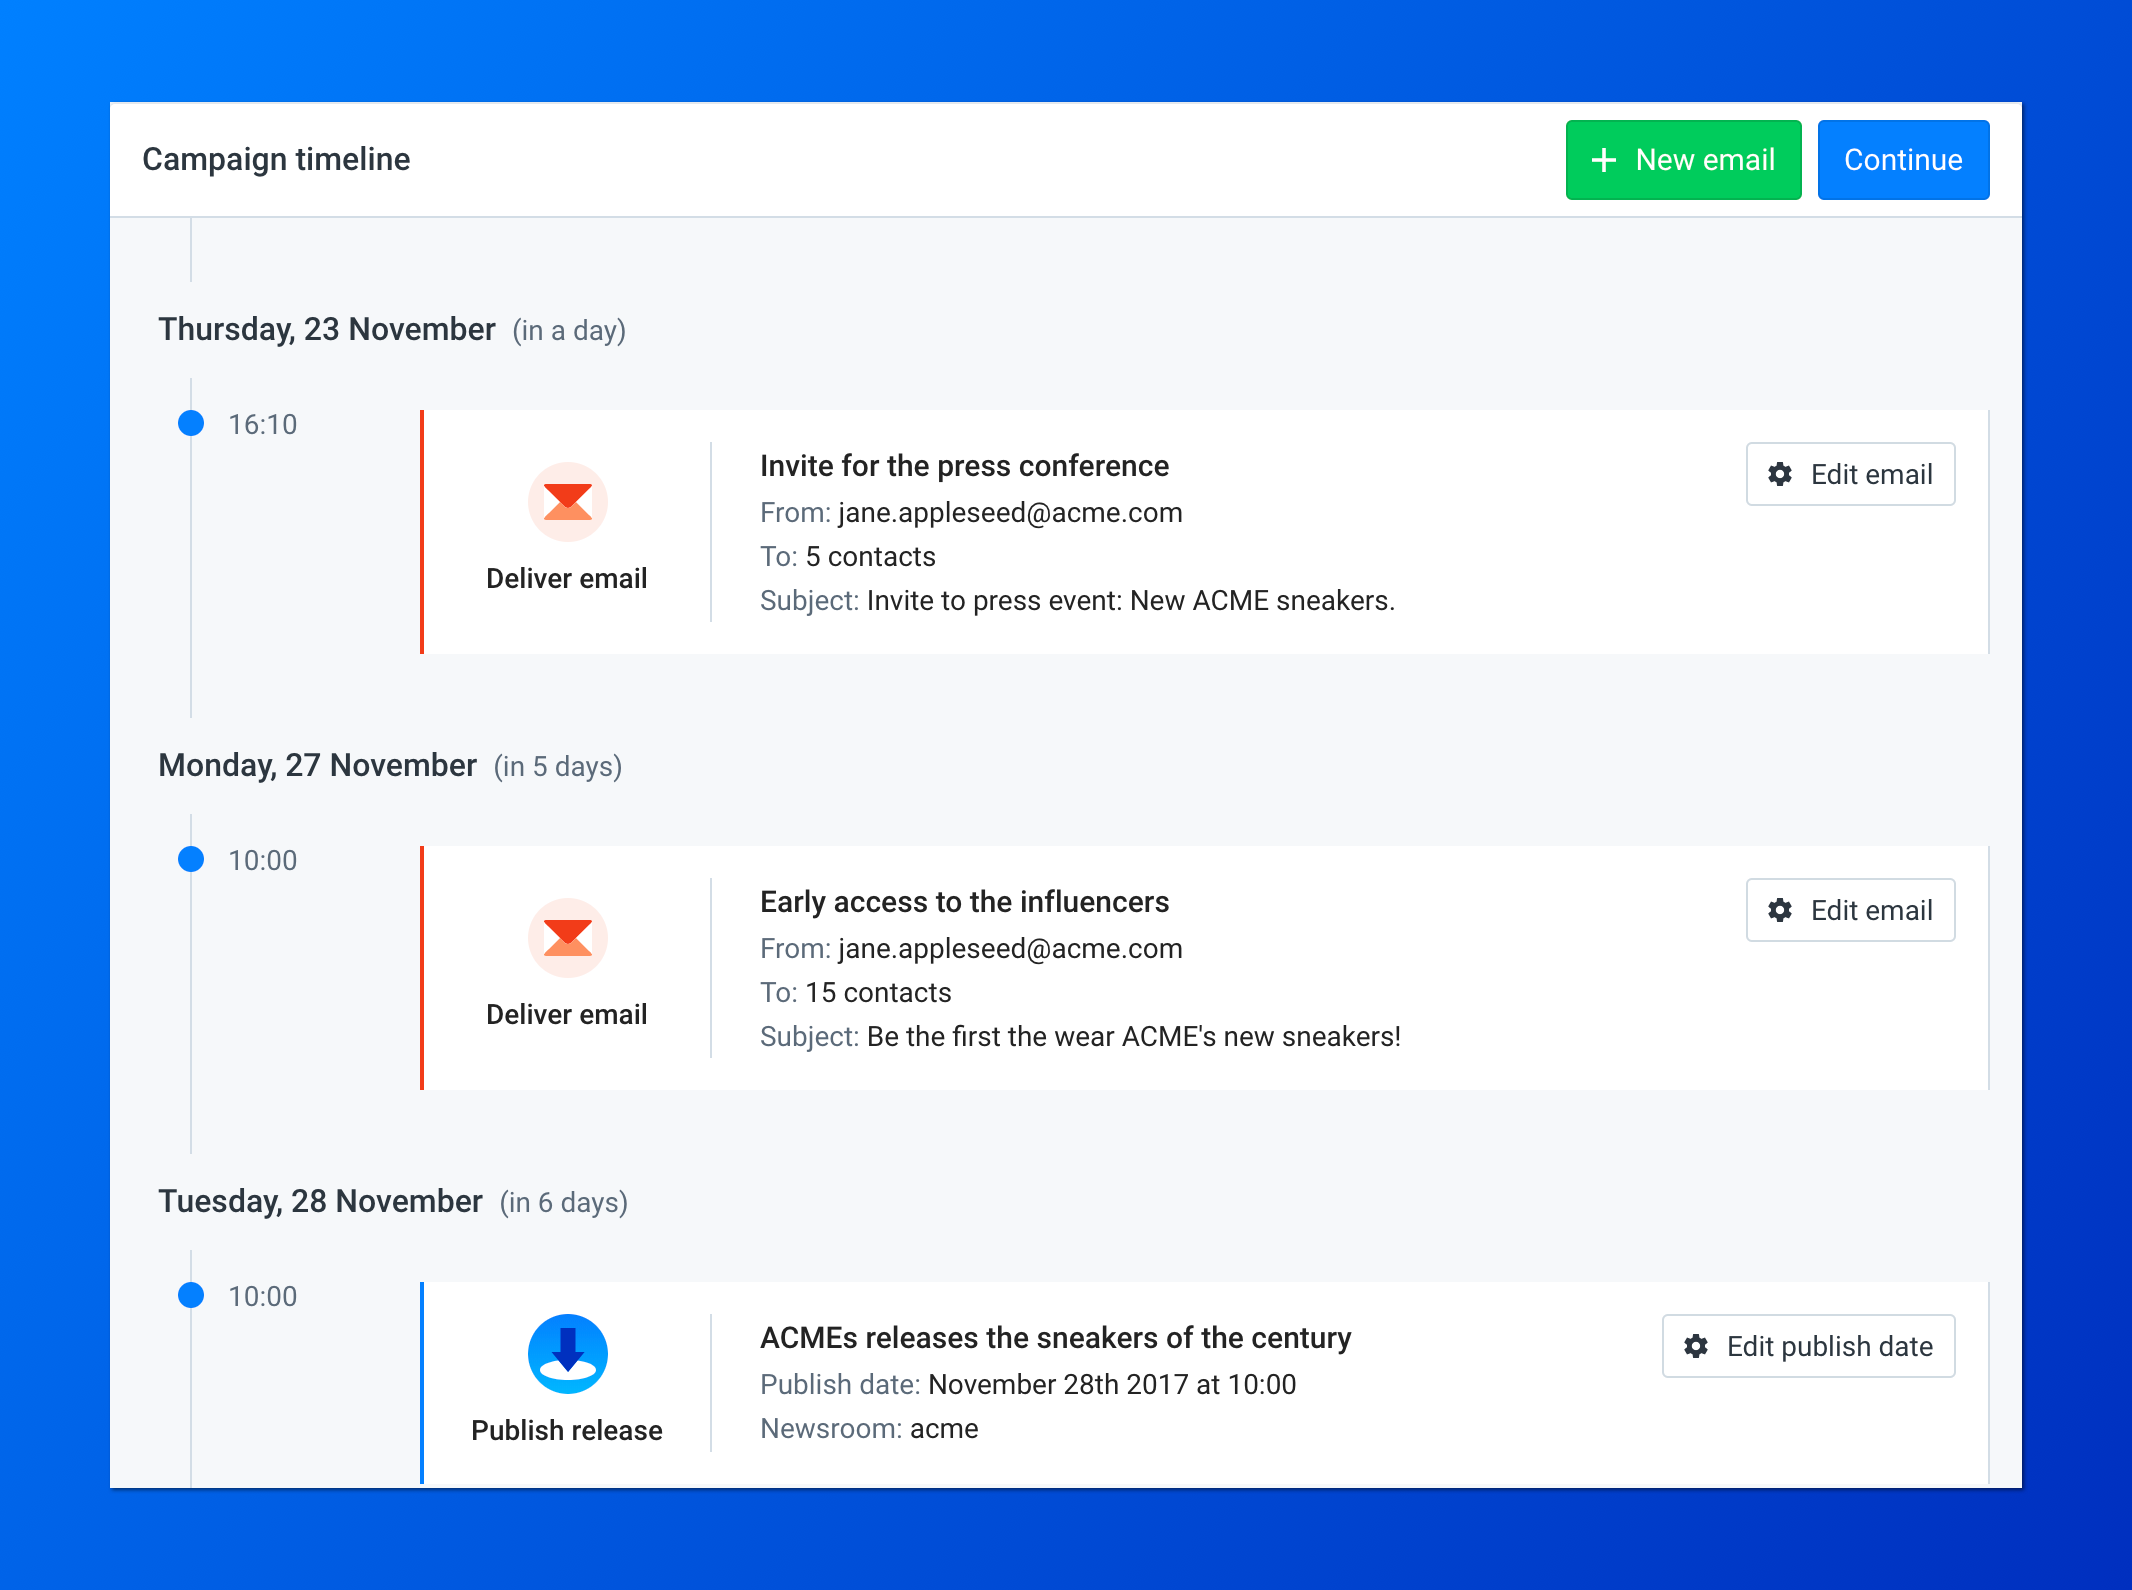2132x1590 pixels.
Task: Click the 16:10 time label
Action: click(x=263, y=424)
